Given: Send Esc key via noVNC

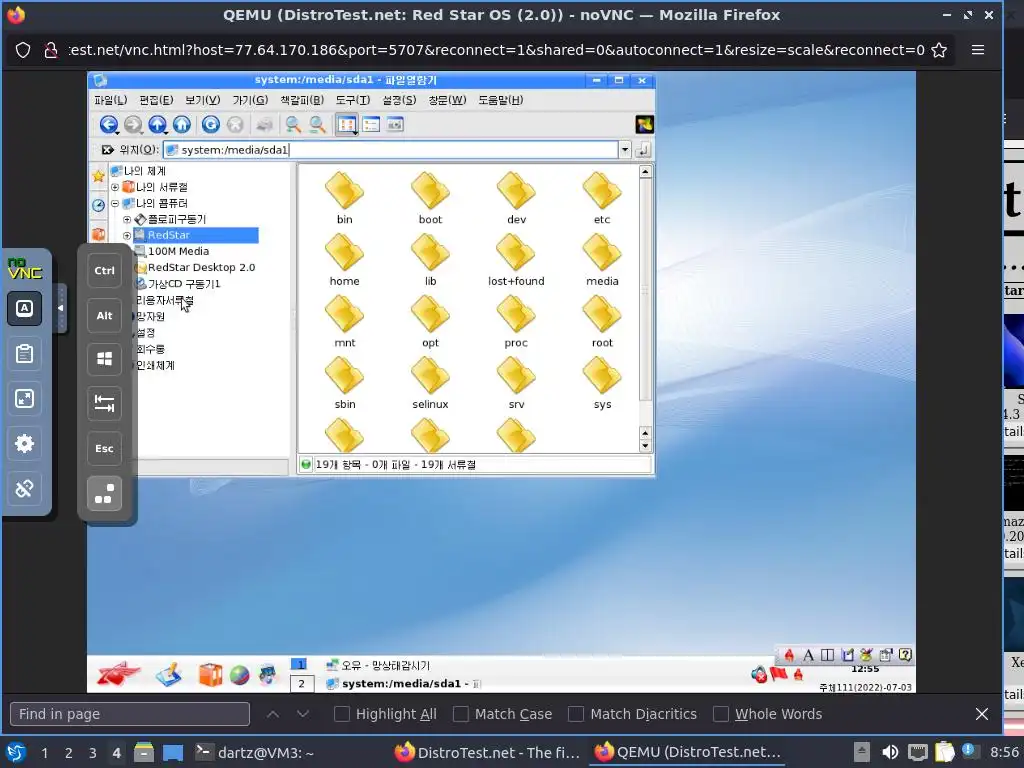Looking at the screenshot, I should pyautogui.click(x=104, y=449).
